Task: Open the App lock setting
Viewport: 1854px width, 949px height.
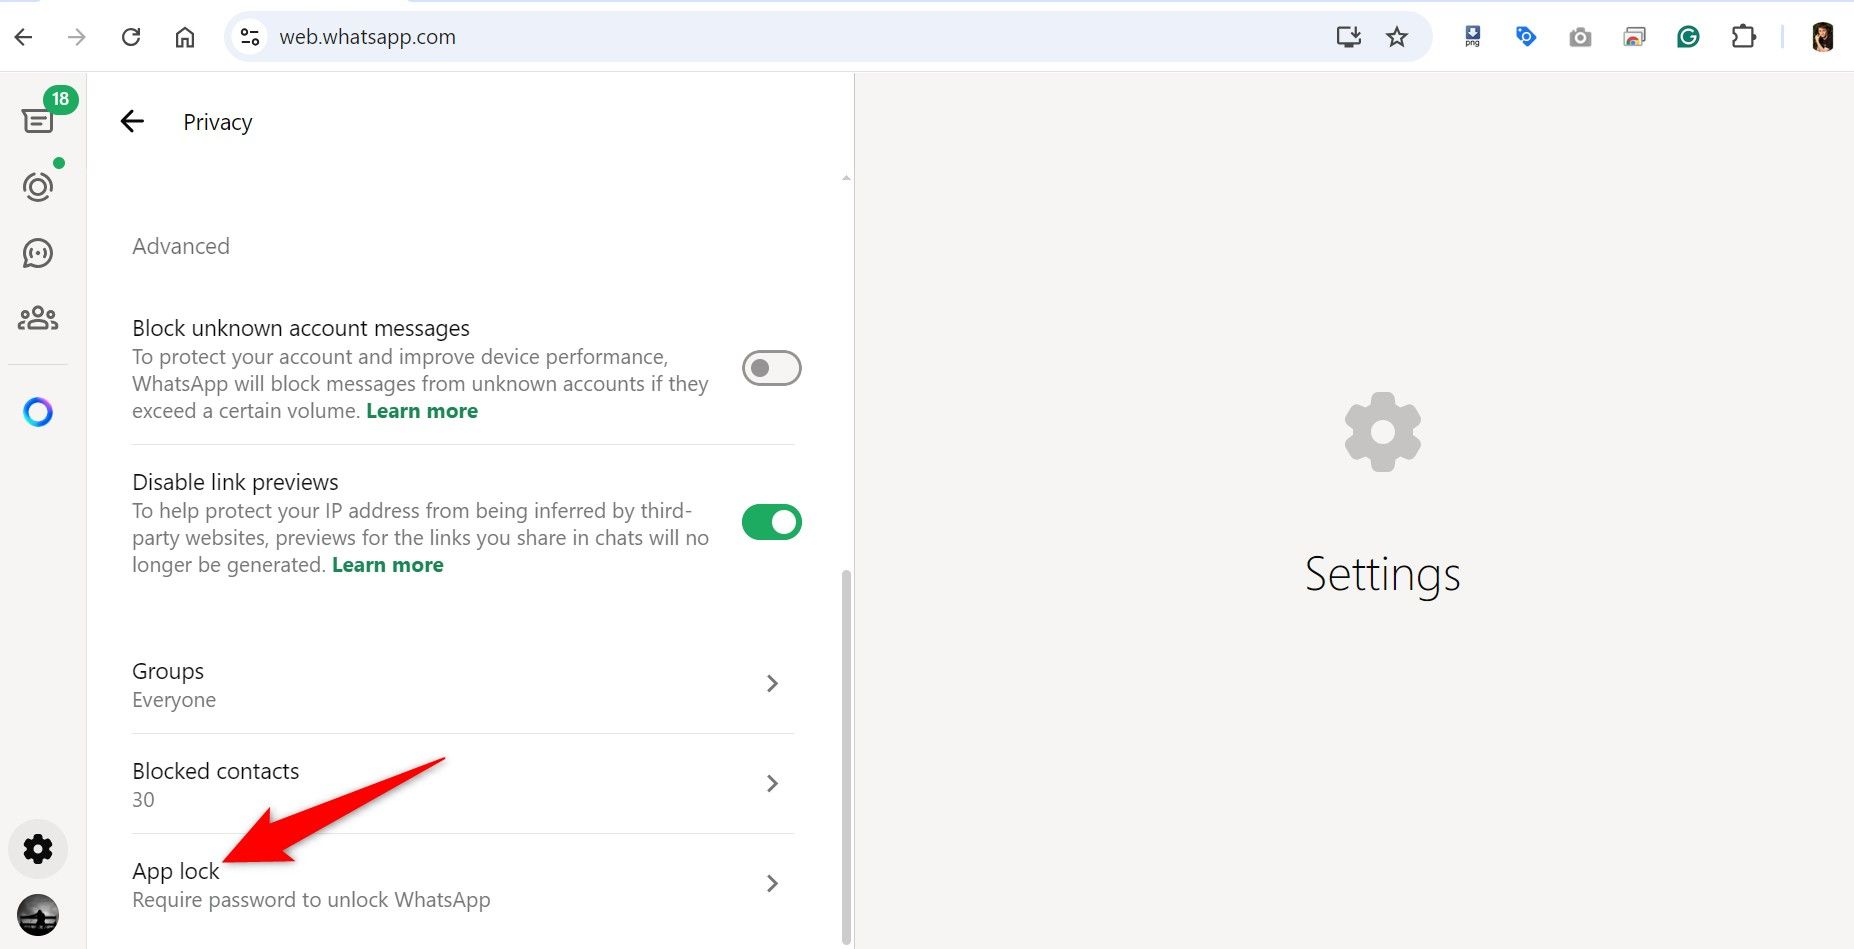Action: tap(463, 885)
